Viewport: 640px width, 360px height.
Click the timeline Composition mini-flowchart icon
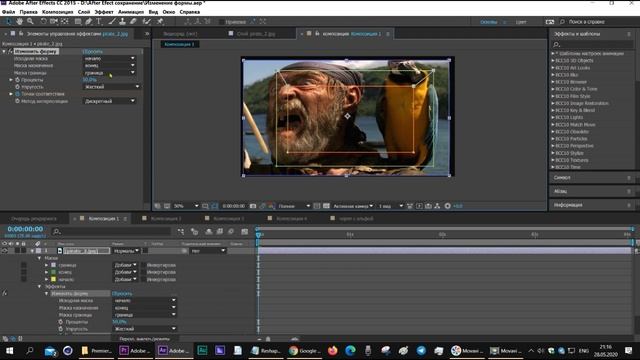tap(181, 232)
